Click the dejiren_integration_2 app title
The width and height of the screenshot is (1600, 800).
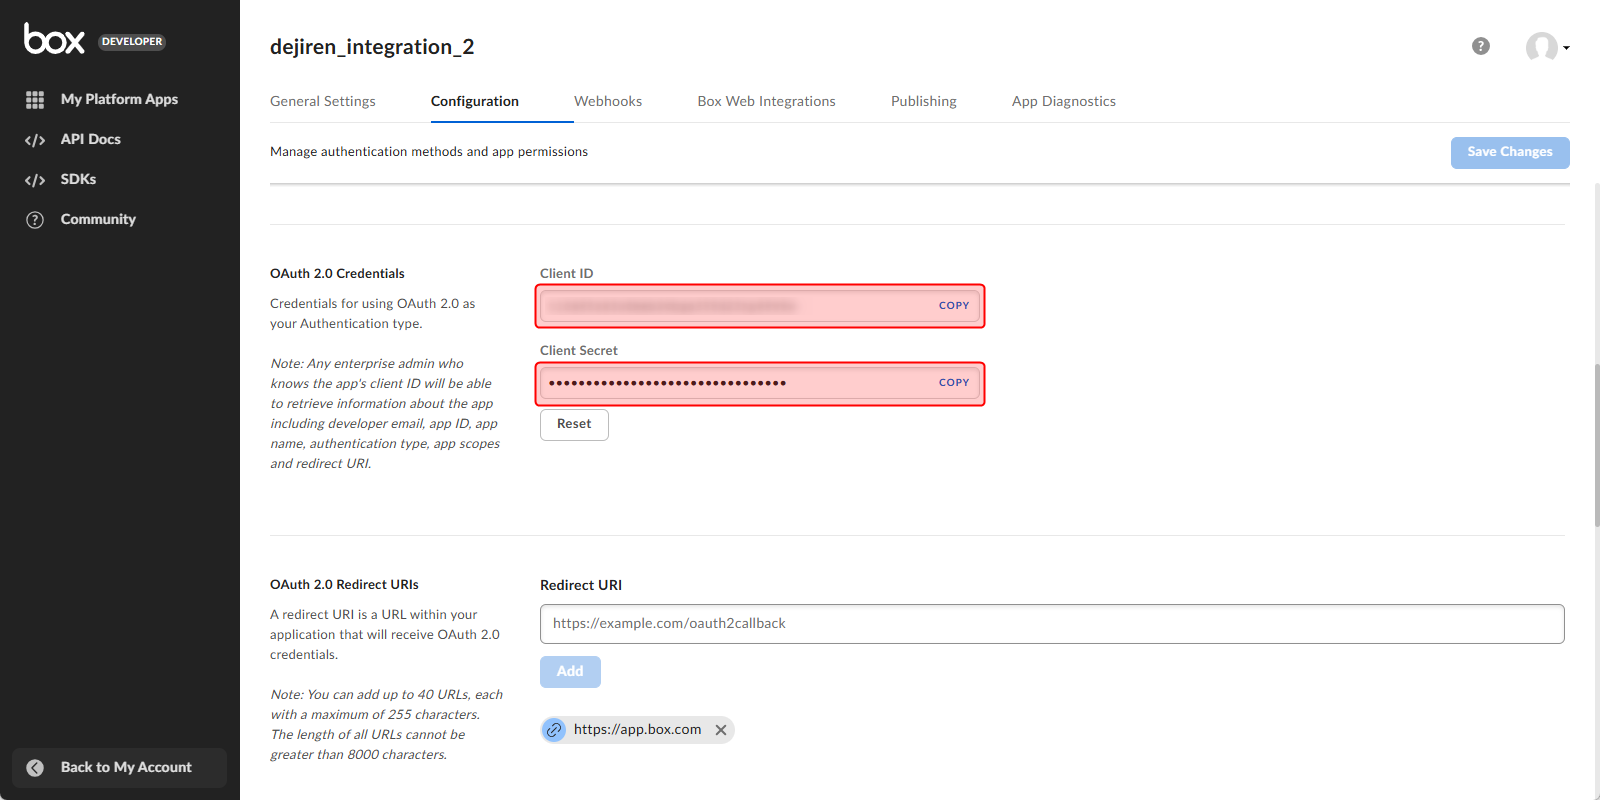click(x=372, y=47)
